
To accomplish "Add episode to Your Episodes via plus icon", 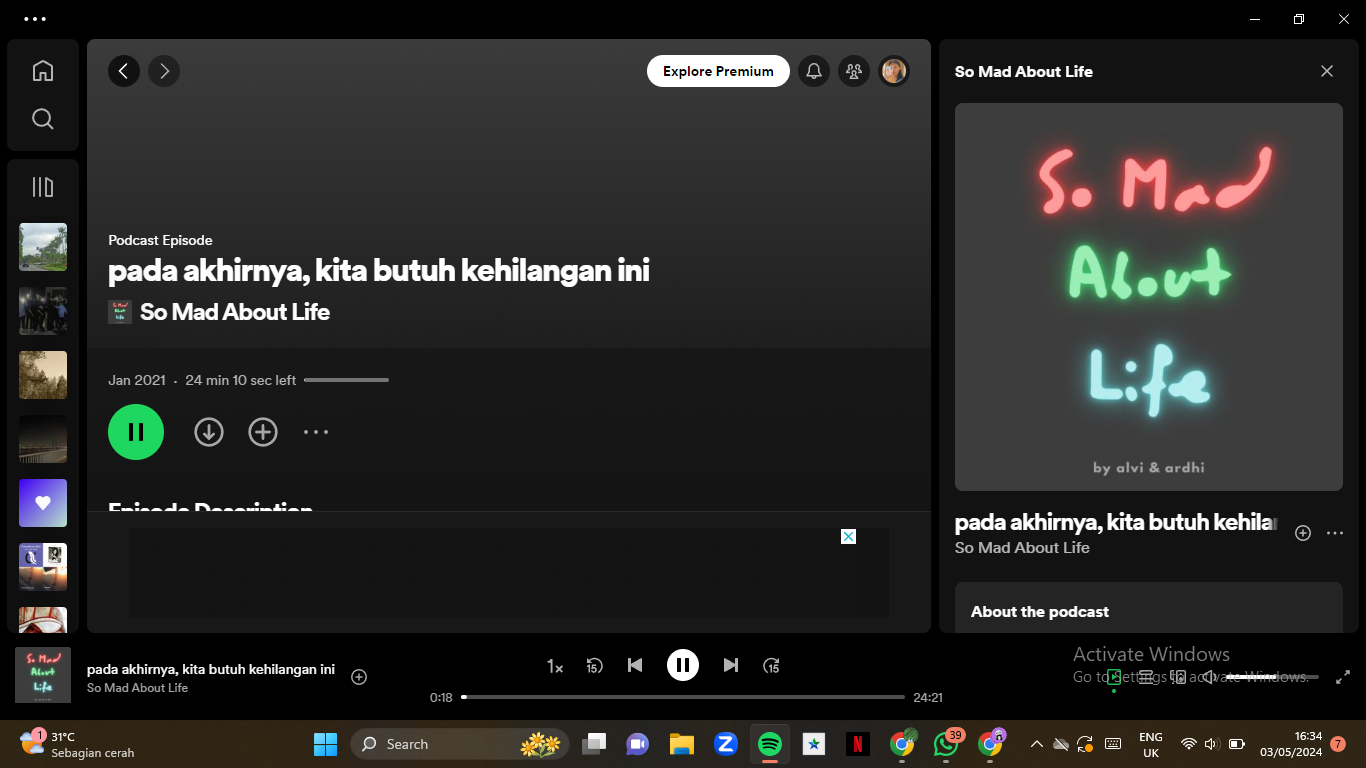I will tap(263, 432).
